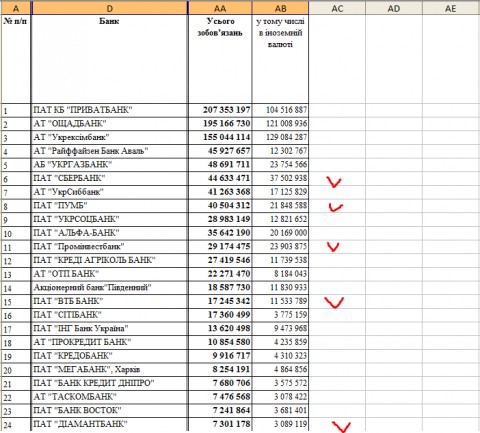Screen dimensions: 480x433
Task: Click the red checkmark beside ВТБ БАНК row
Action: click(x=334, y=302)
